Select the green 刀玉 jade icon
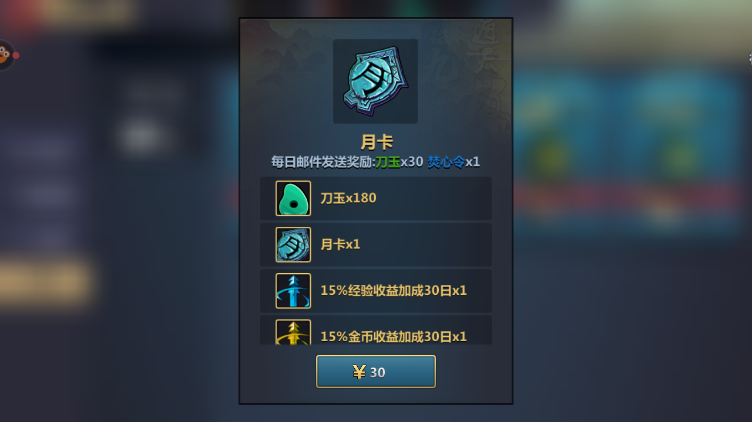752x422 pixels. point(293,198)
